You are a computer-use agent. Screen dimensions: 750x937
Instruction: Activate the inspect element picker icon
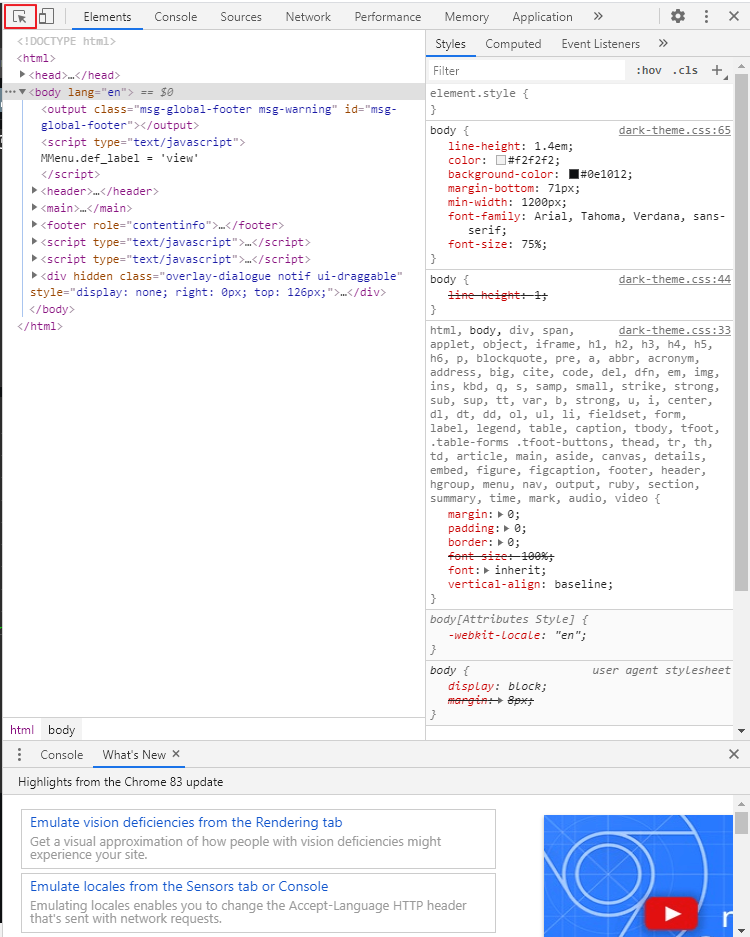tap(20, 17)
